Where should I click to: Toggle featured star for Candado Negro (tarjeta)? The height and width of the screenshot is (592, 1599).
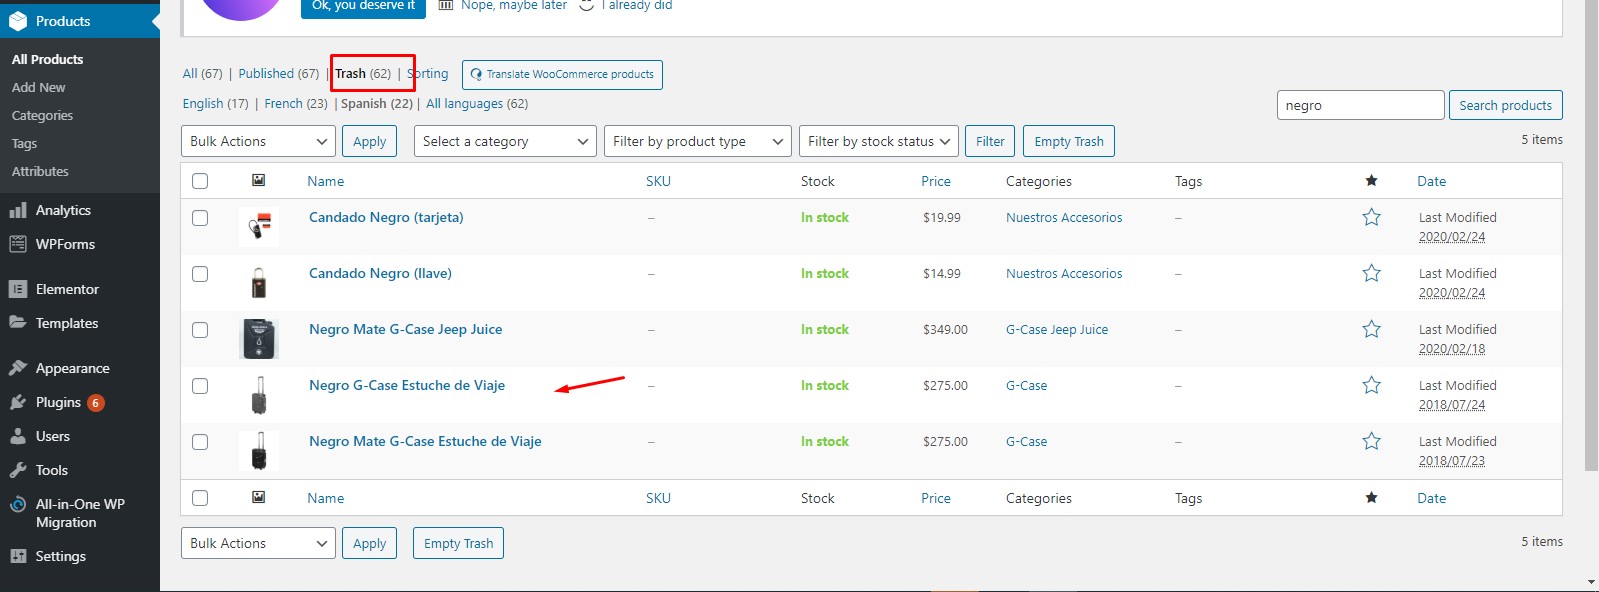pos(1371,217)
